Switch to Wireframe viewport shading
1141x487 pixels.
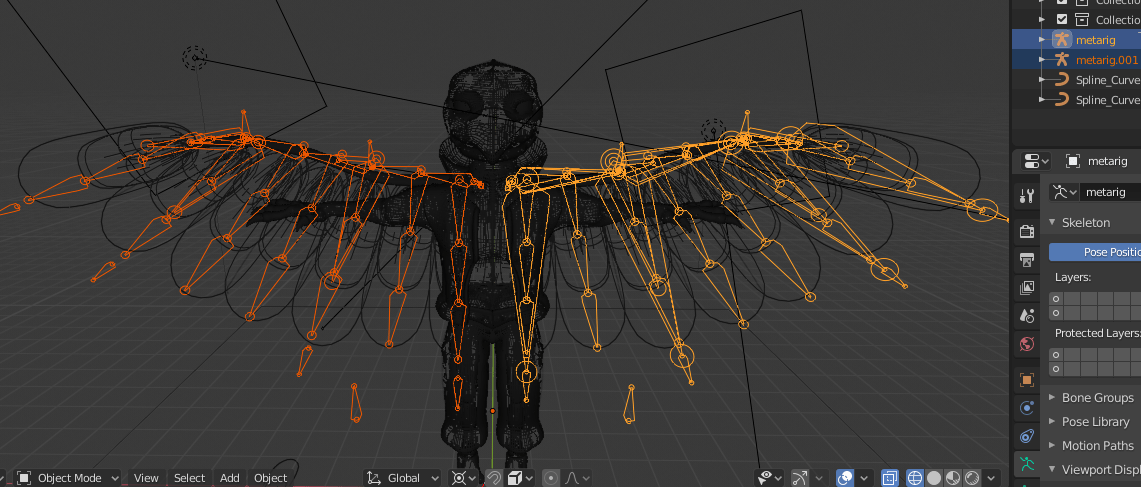pyautogui.click(x=915, y=478)
